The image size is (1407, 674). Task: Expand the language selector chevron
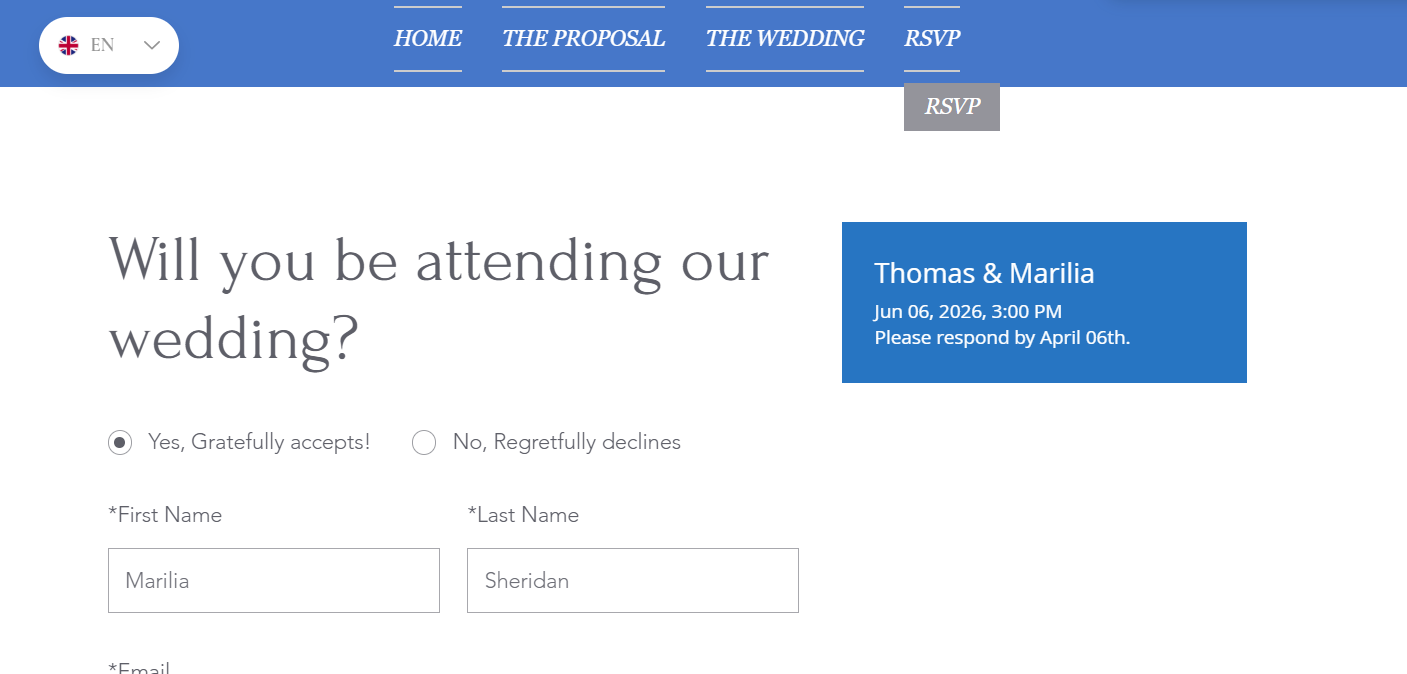coord(152,45)
